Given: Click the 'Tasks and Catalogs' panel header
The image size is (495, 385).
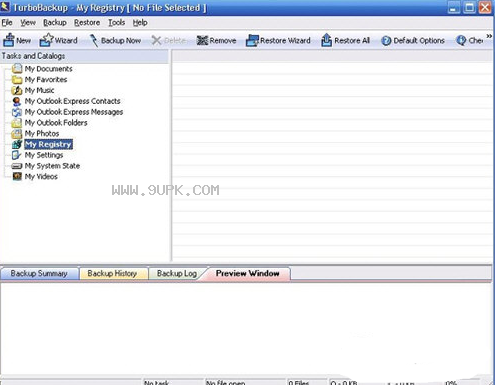Looking at the screenshot, I should [x=84, y=56].
